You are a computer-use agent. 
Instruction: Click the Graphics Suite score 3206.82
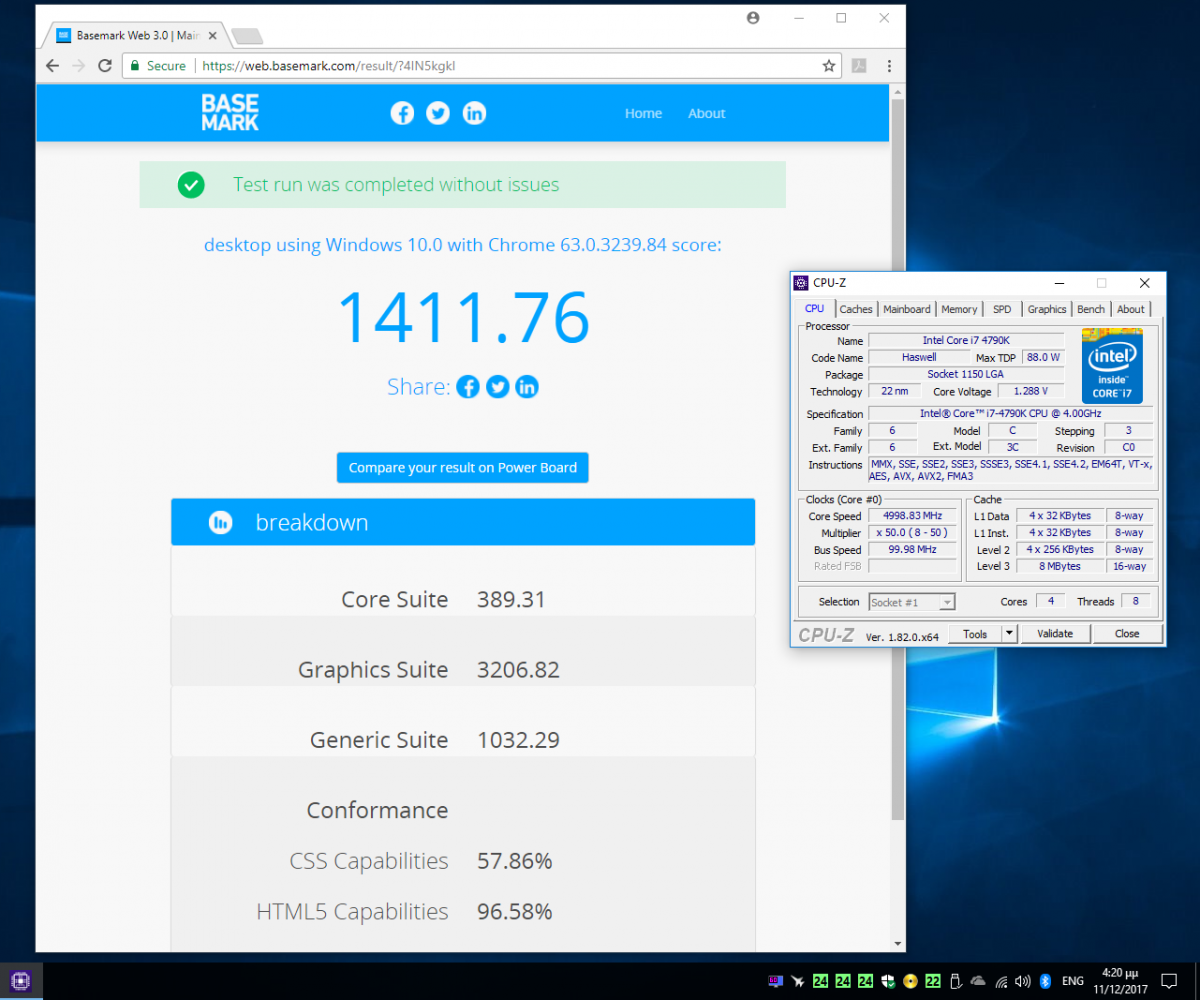(x=518, y=670)
